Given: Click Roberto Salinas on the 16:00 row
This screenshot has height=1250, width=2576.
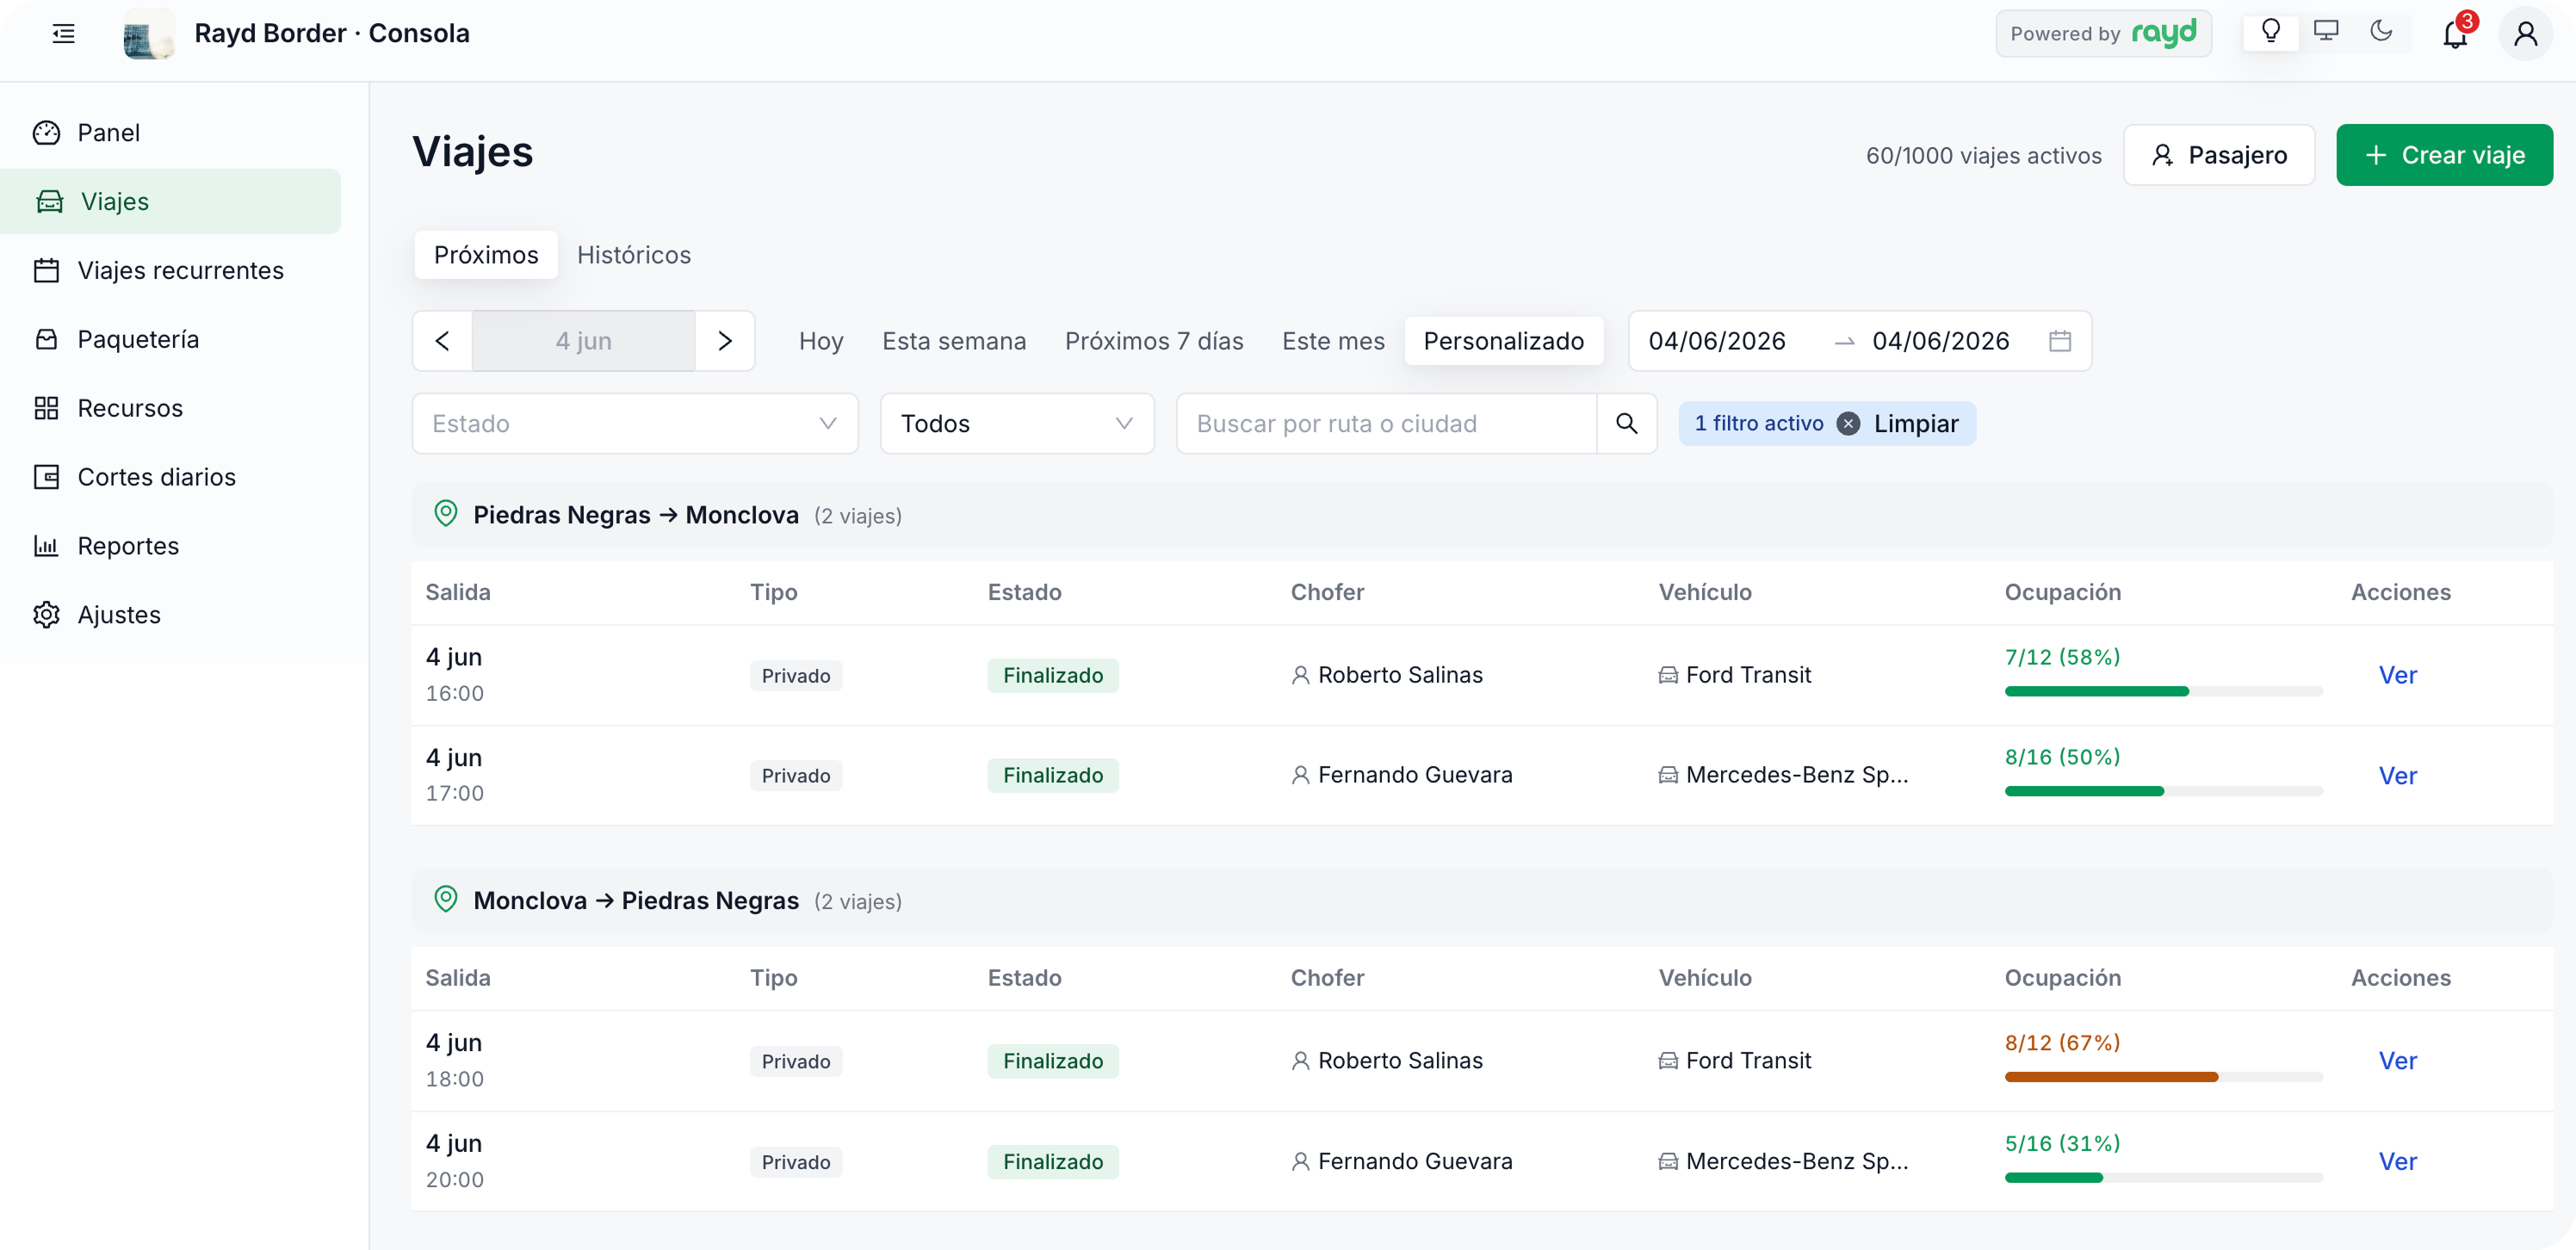Looking at the screenshot, I should (x=1400, y=676).
